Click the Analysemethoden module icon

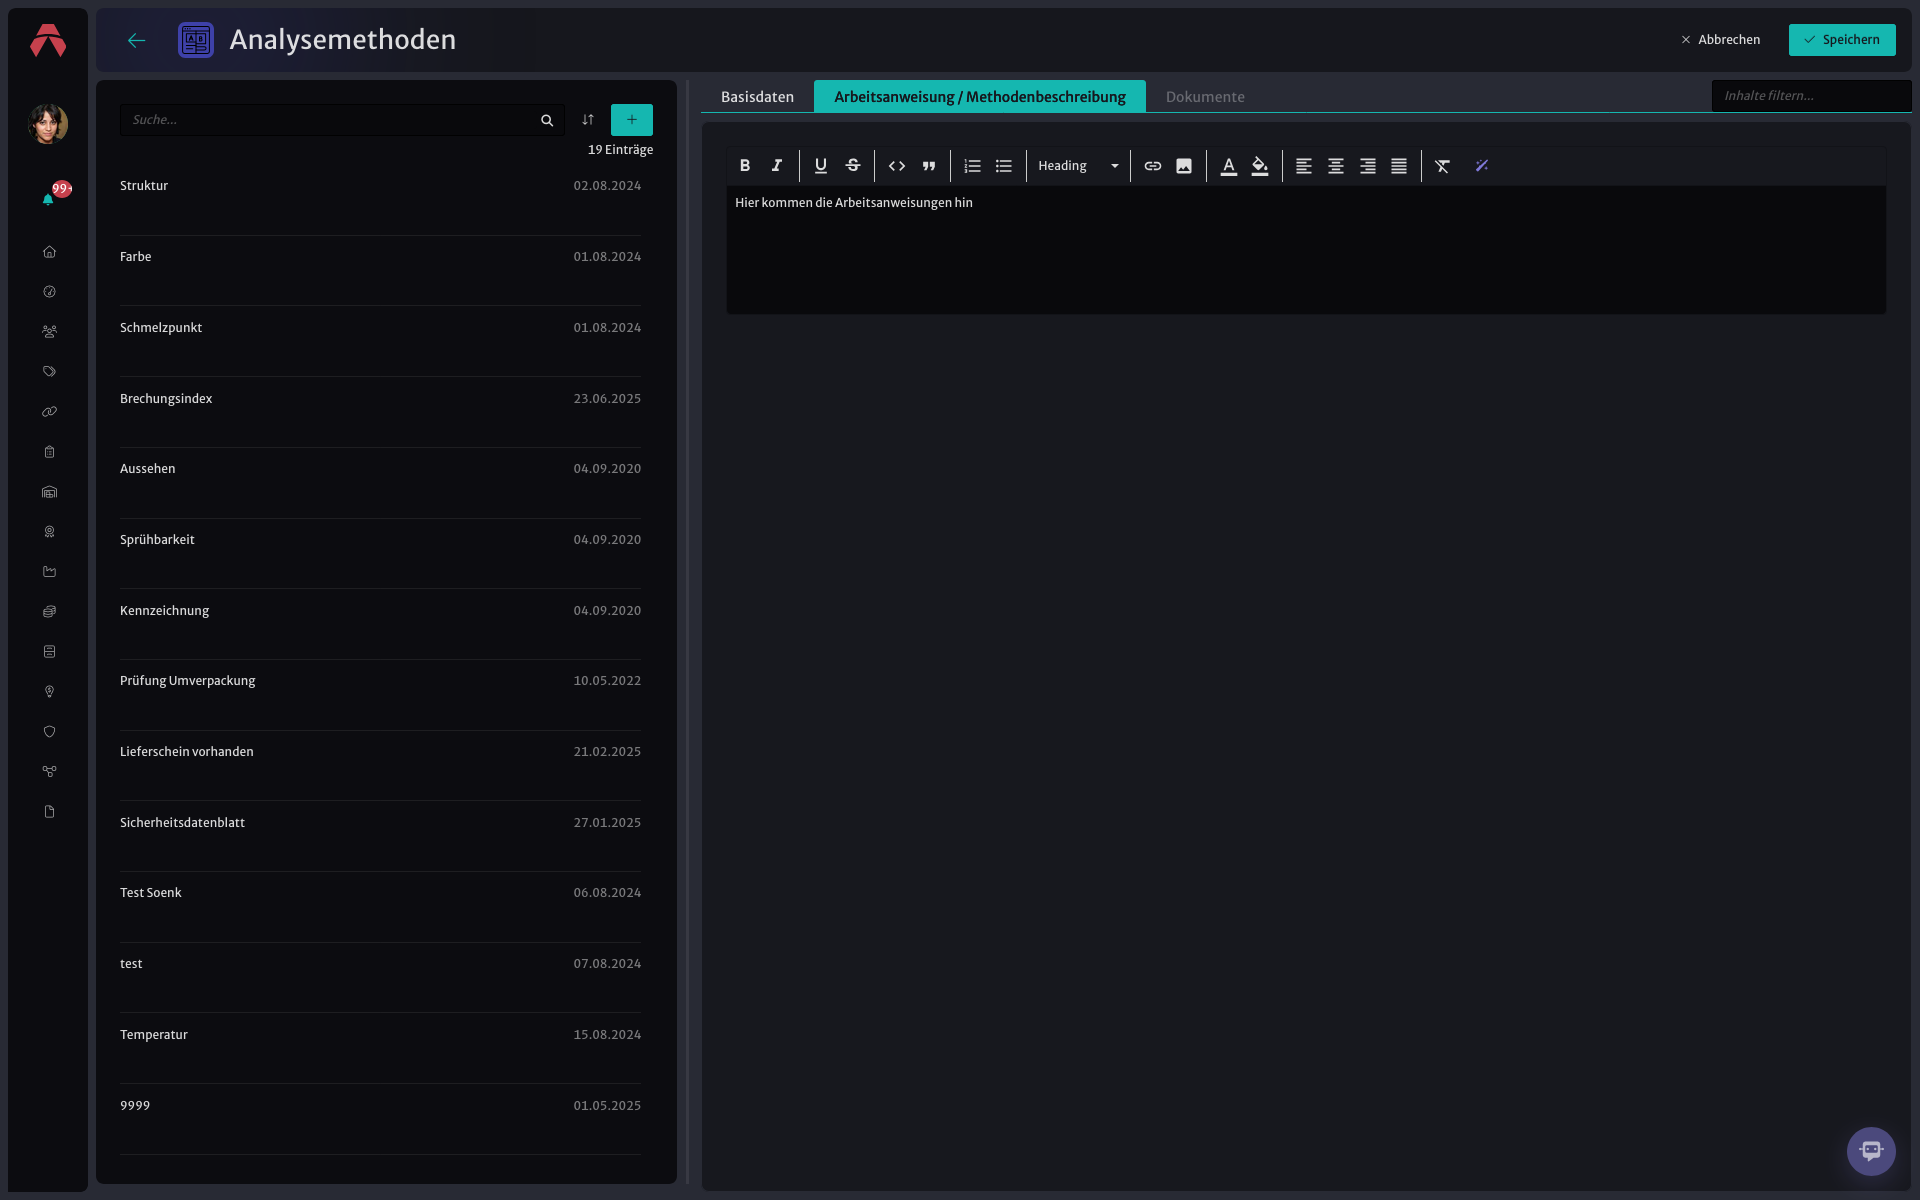click(x=196, y=40)
